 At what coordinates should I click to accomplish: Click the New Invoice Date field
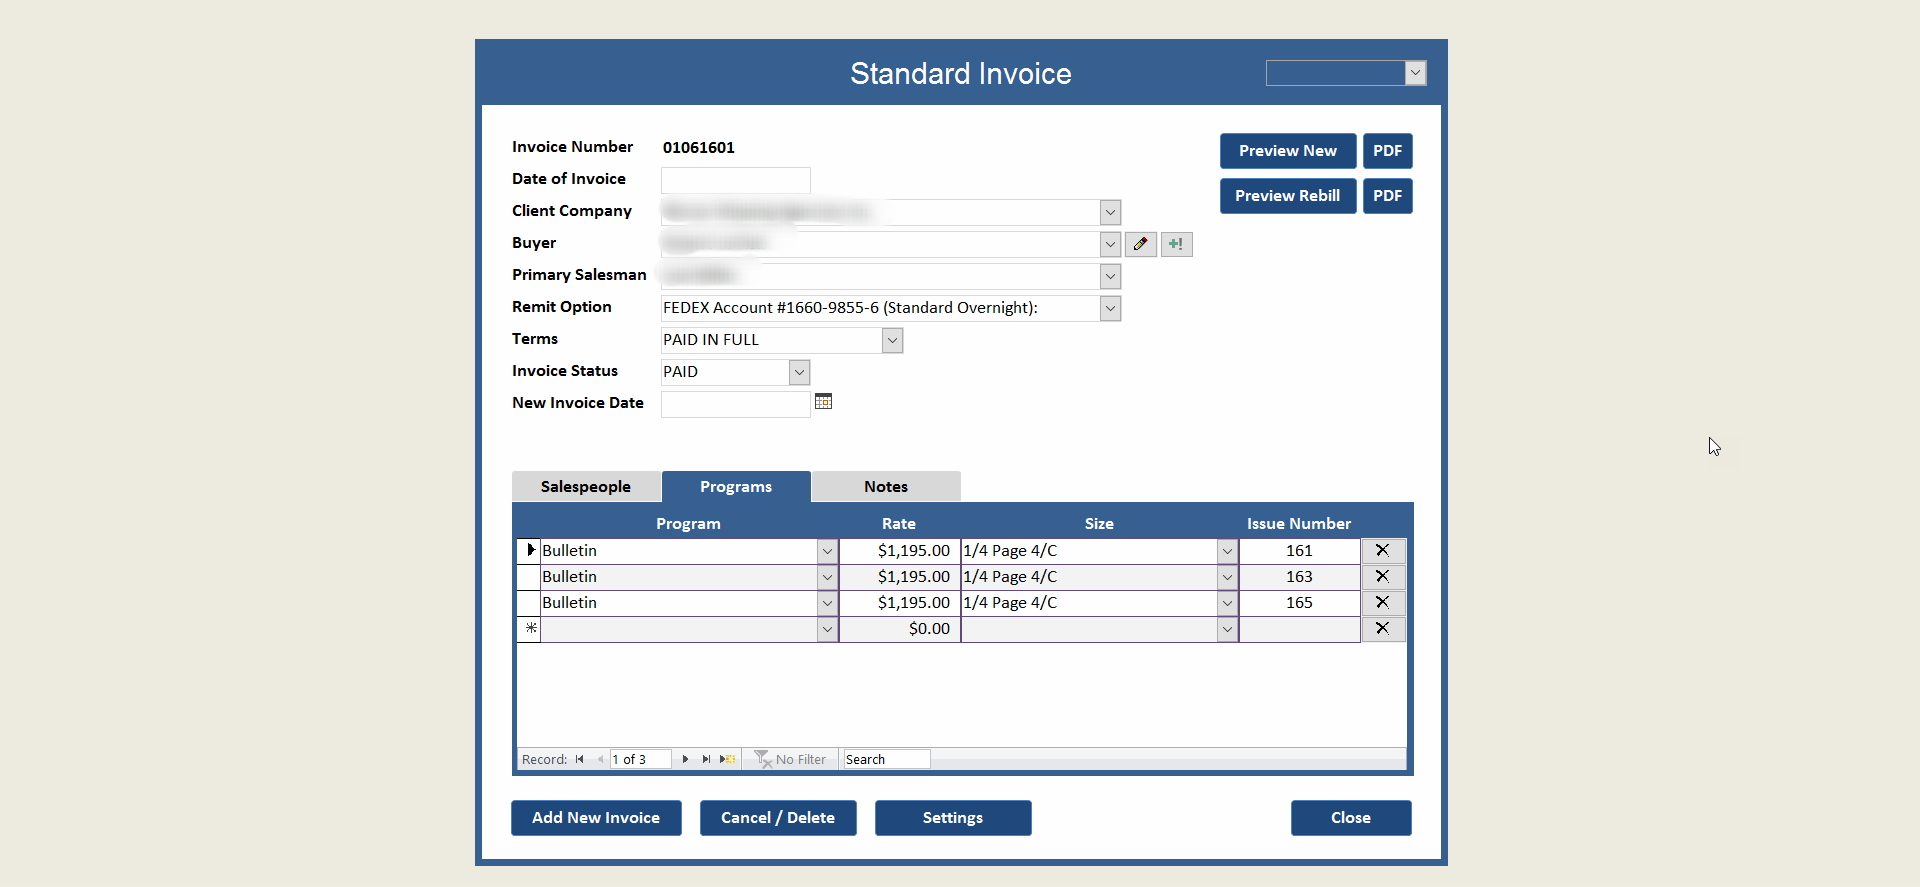(x=735, y=404)
